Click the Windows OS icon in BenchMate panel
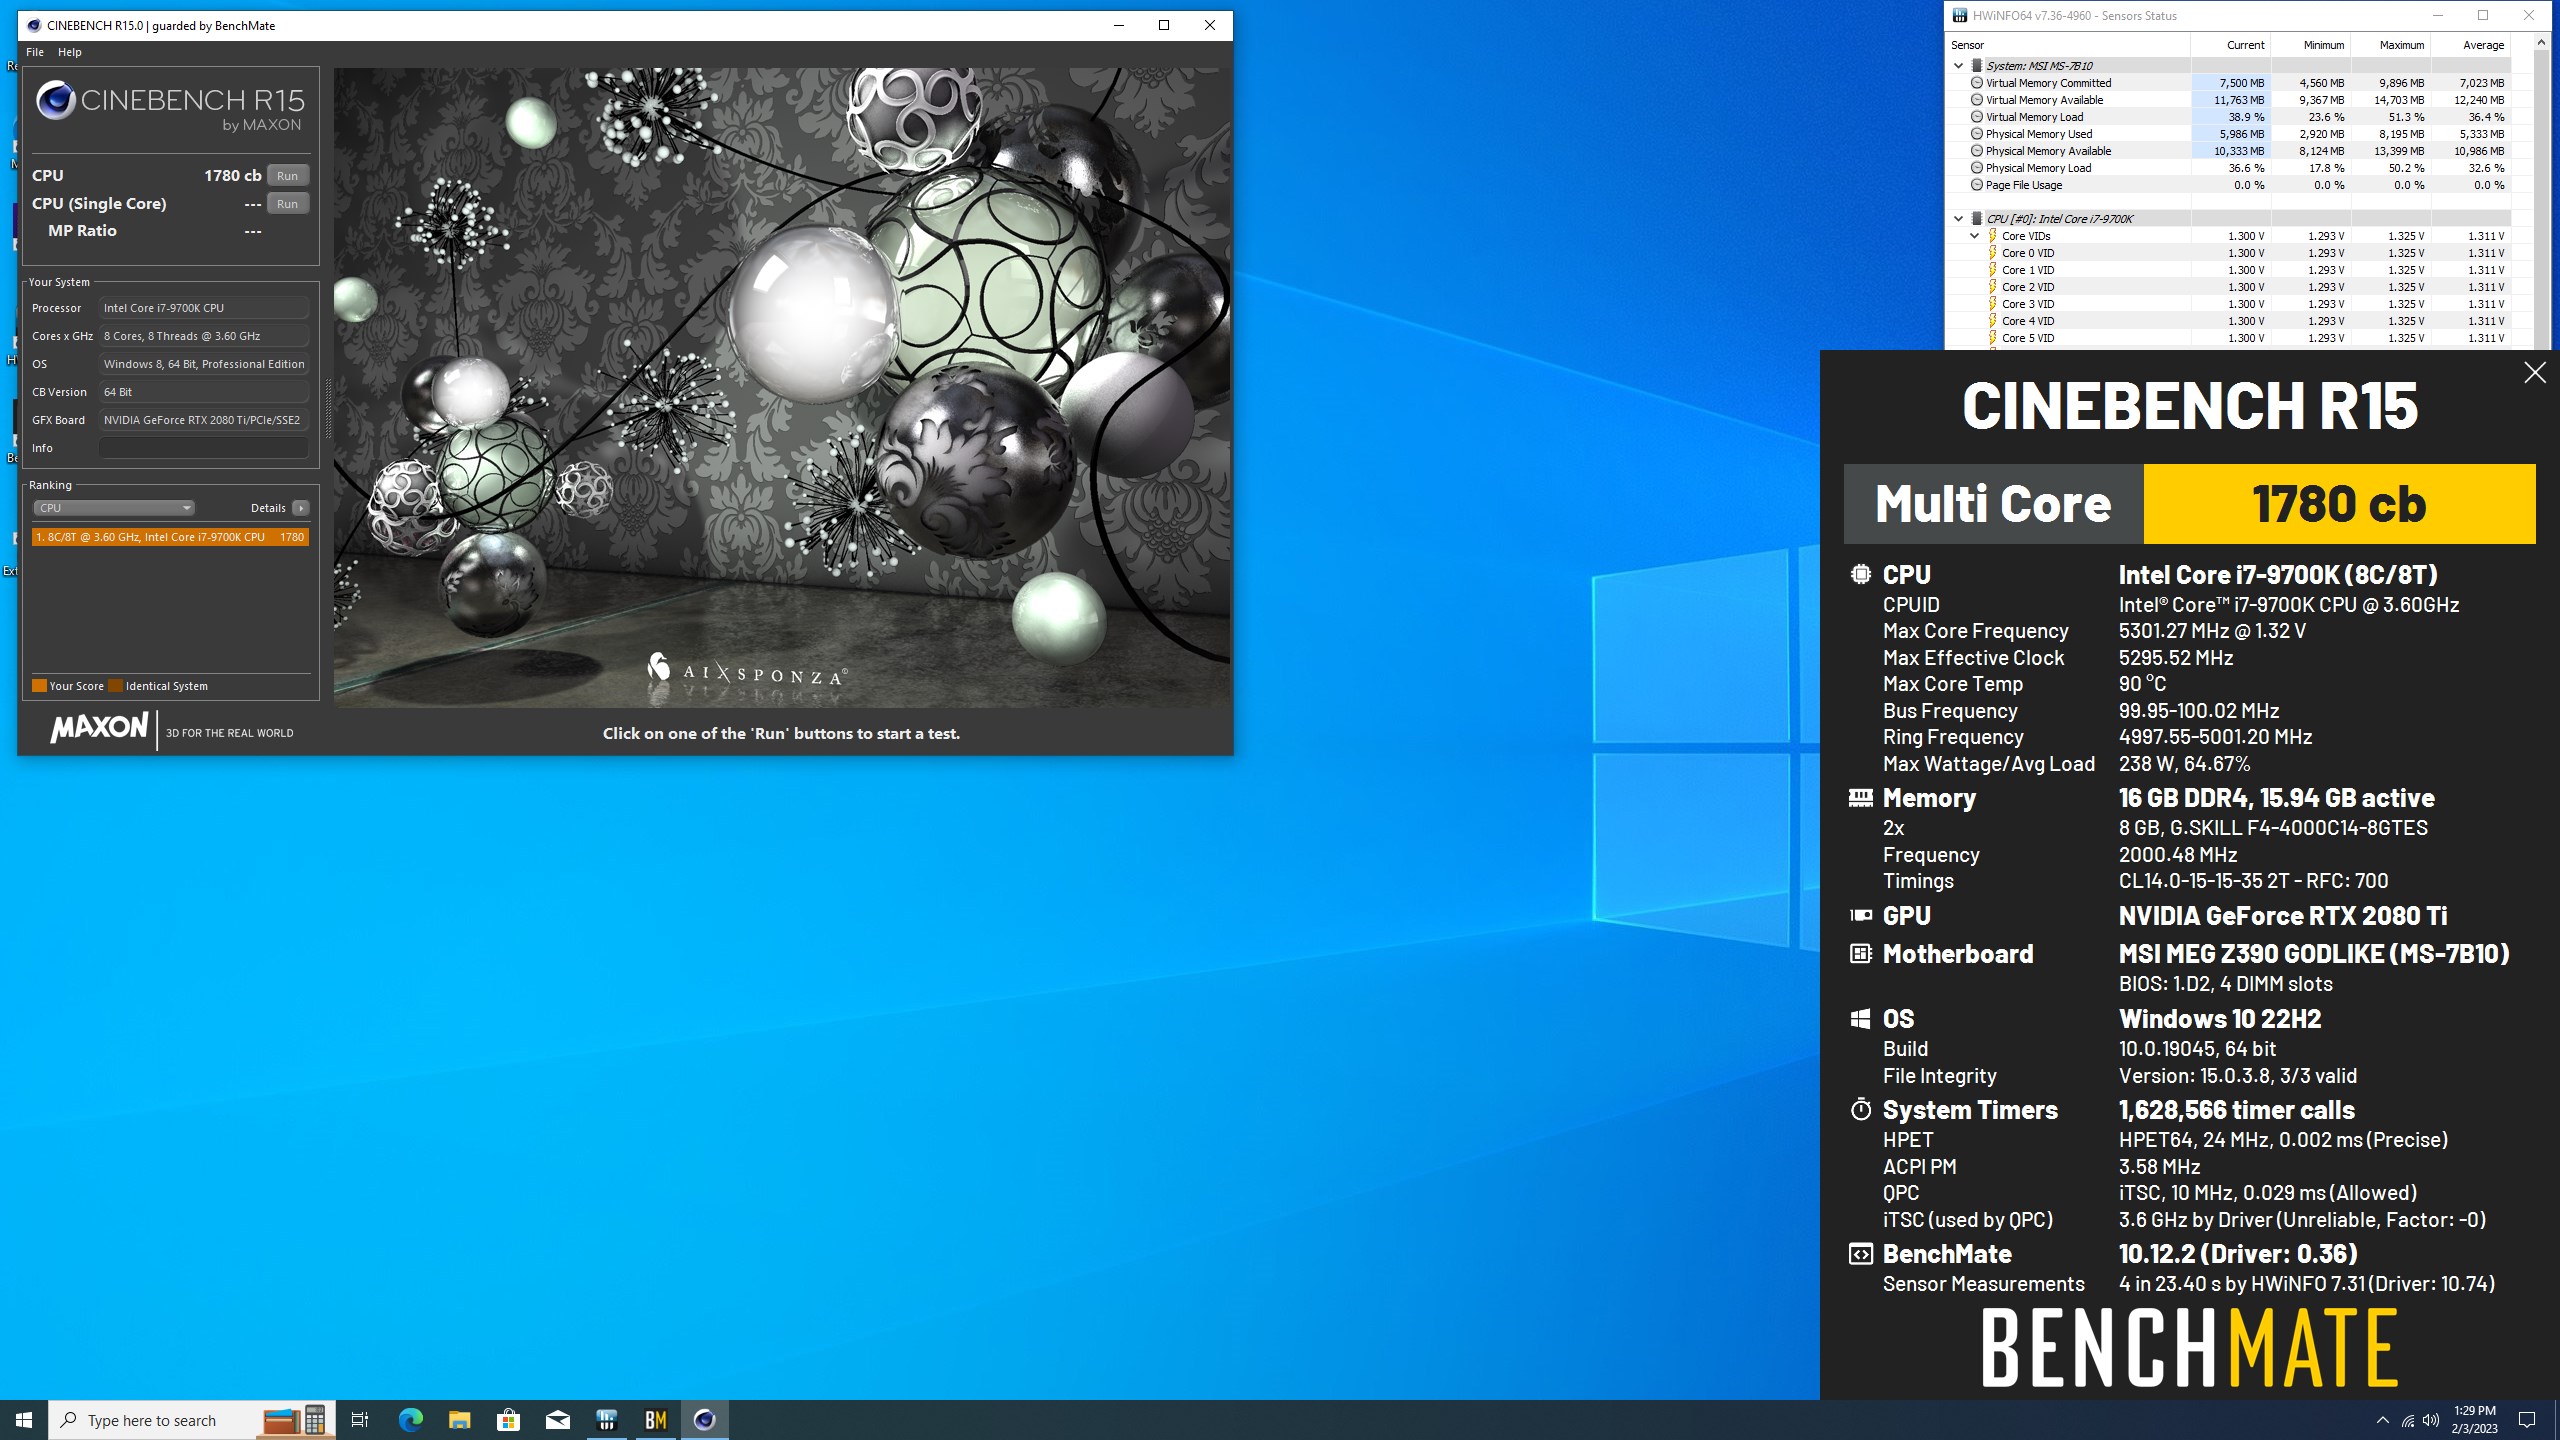 (1860, 1018)
